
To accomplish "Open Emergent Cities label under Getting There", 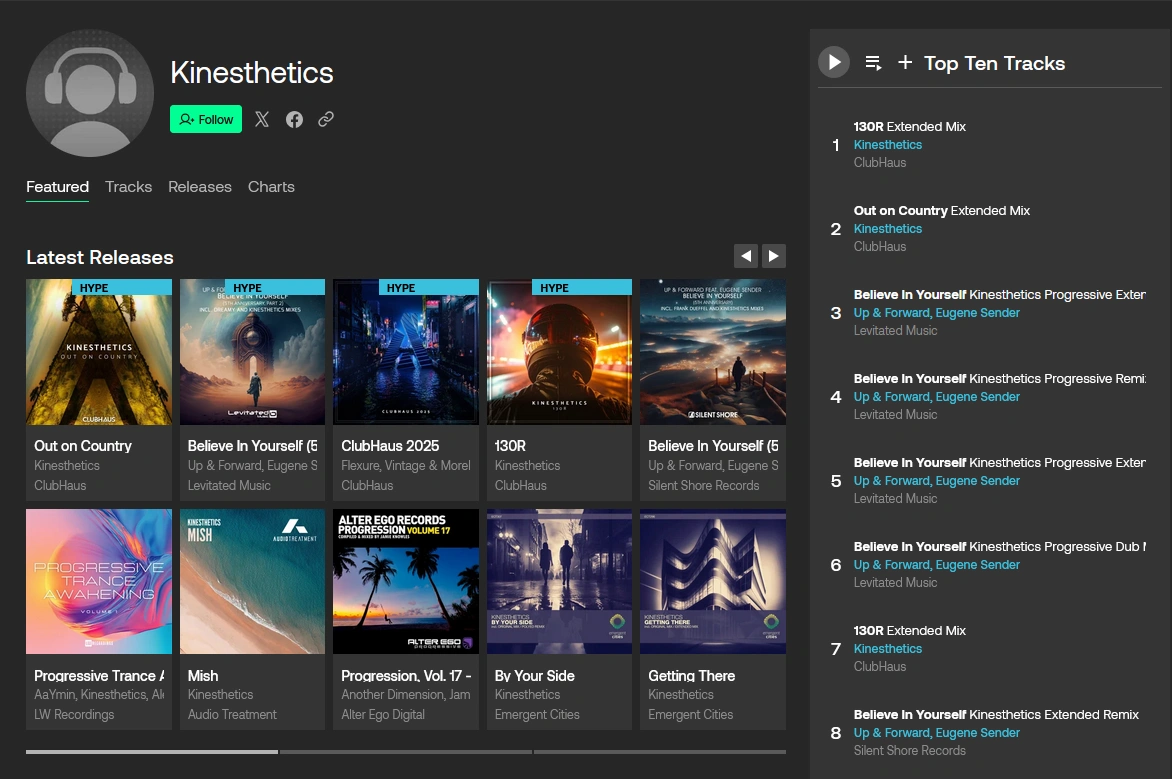I will (x=691, y=715).
